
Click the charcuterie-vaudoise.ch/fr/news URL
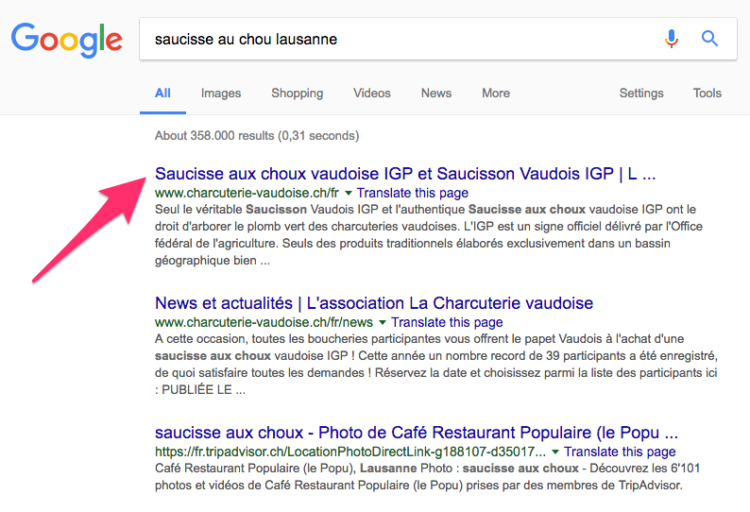click(x=264, y=322)
